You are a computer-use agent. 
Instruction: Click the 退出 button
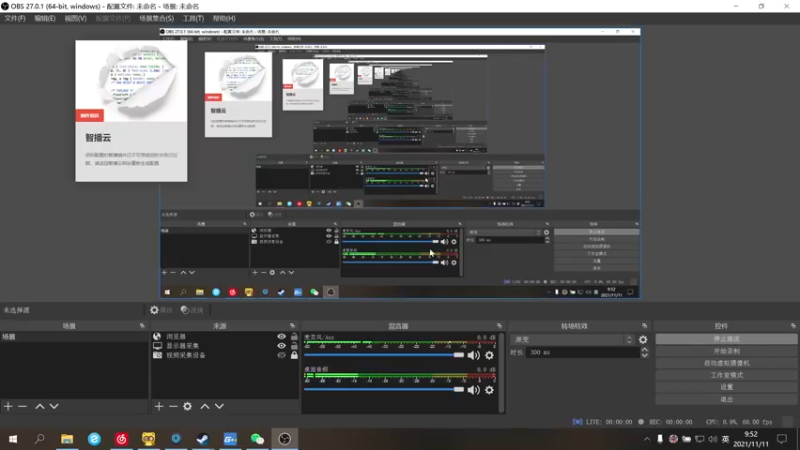[727, 399]
